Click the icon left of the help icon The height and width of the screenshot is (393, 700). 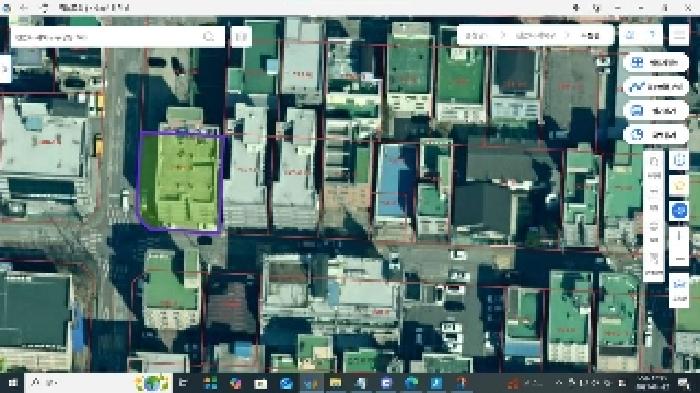tap(630, 35)
